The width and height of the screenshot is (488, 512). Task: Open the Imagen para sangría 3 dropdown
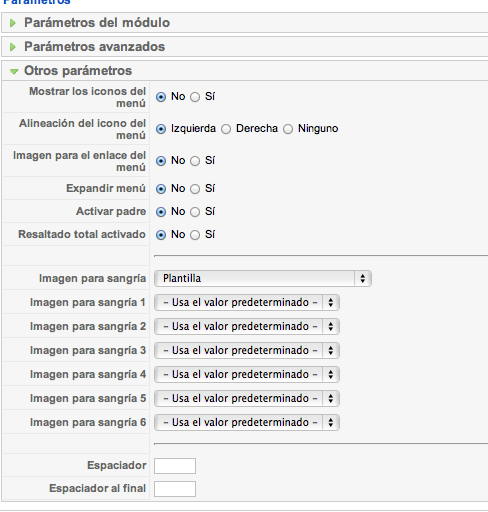click(247, 350)
